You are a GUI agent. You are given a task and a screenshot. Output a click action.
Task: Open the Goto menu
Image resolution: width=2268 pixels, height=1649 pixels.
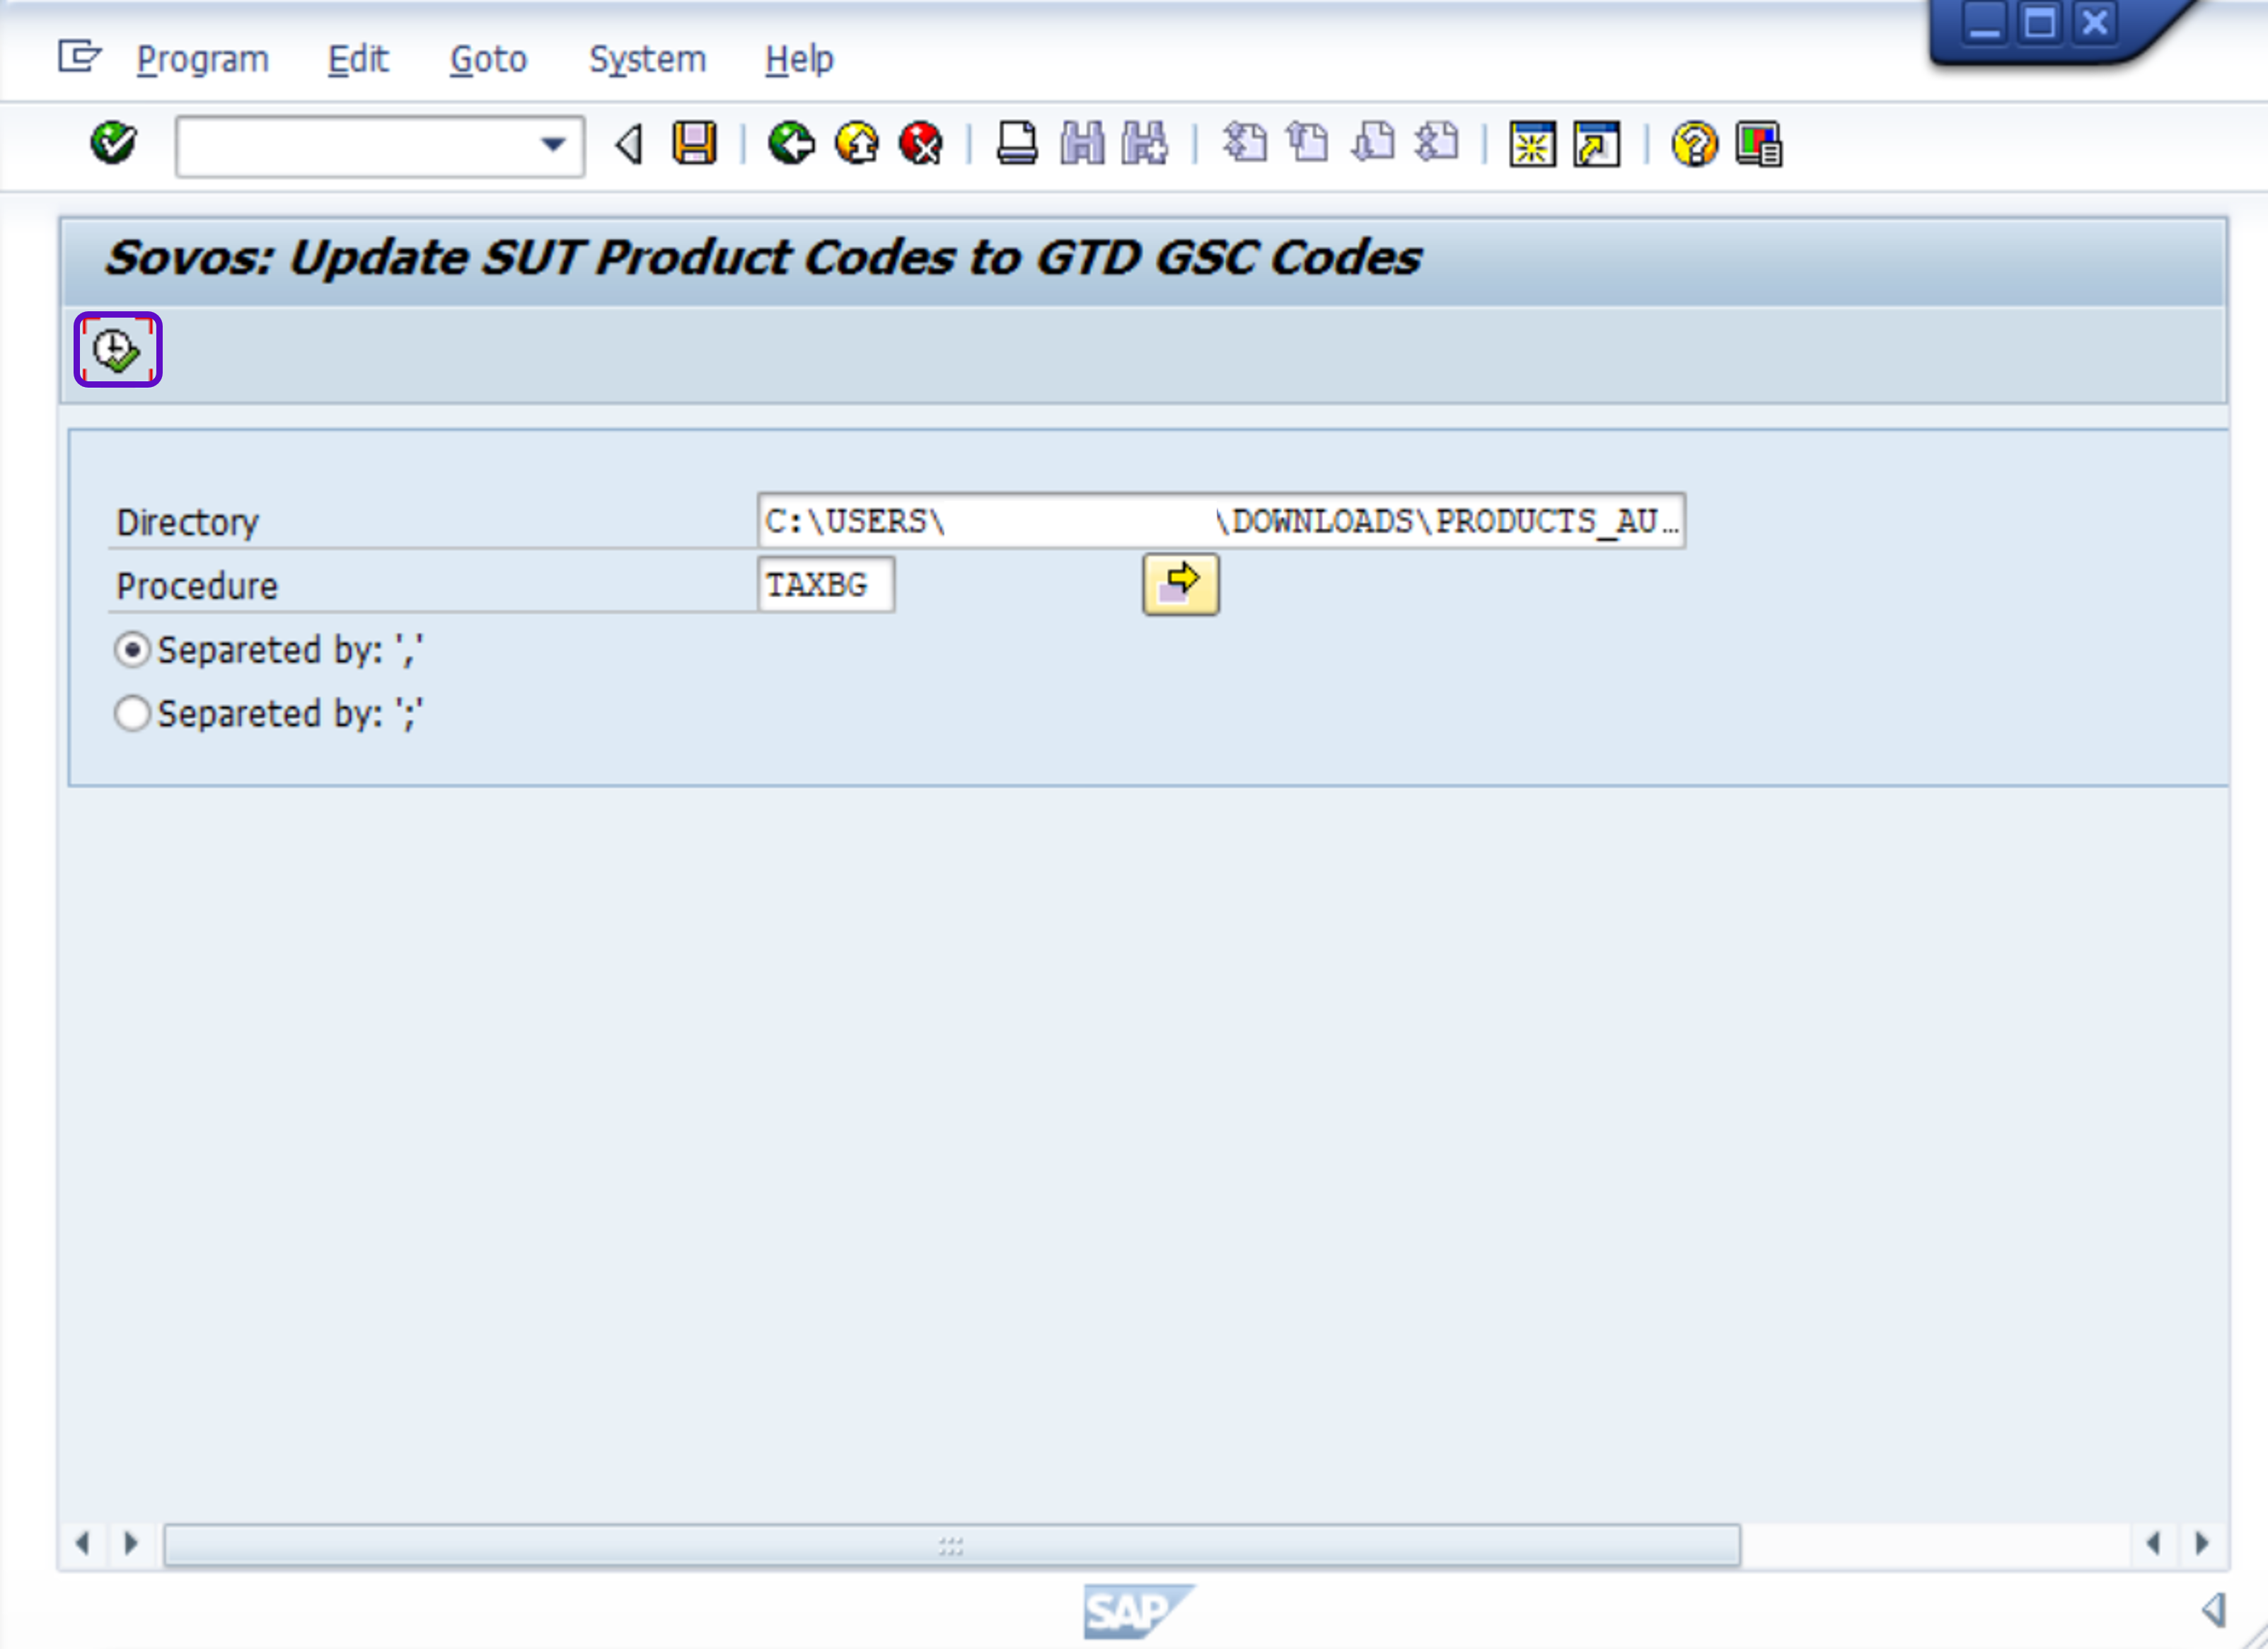tap(488, 59)
